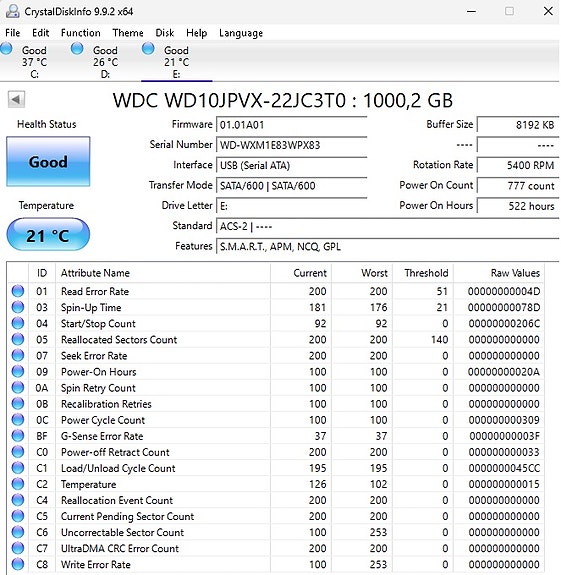Screen dimensions: 561x575
Task: Click the Attribute Name column header
Action: coord(163,273)
